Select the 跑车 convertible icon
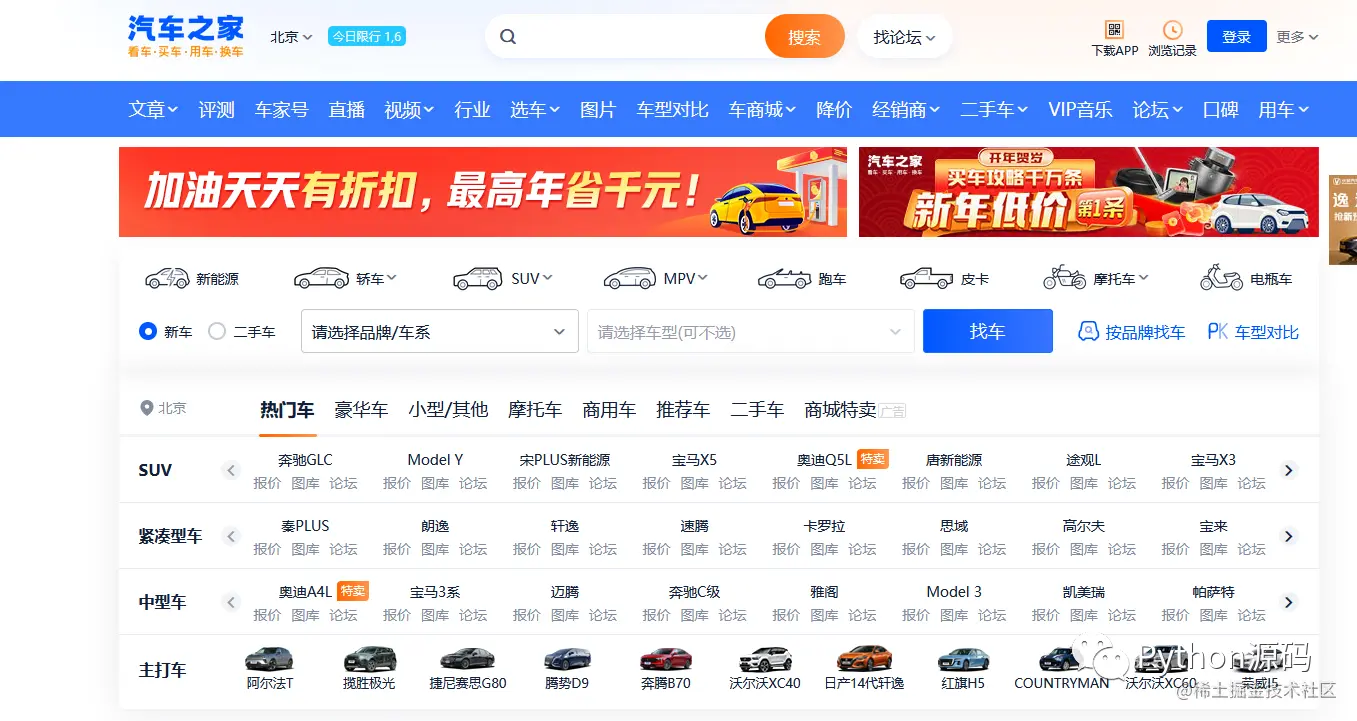This screenshot has width=1357, height=721. click(784, 278)
